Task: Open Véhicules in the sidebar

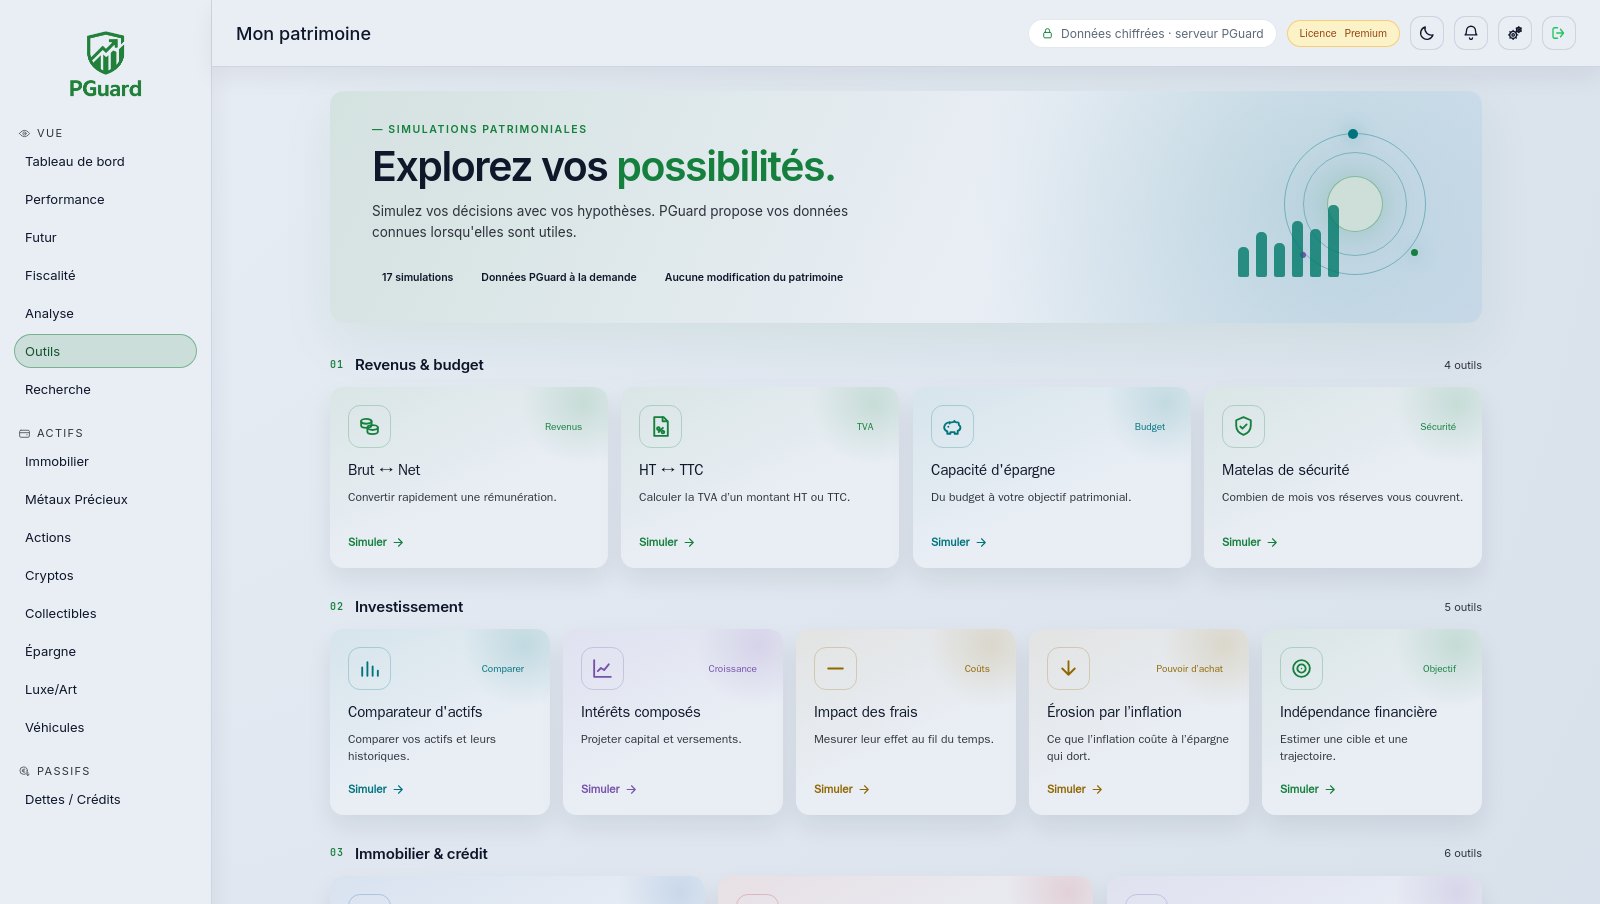Action: [105, 728]
